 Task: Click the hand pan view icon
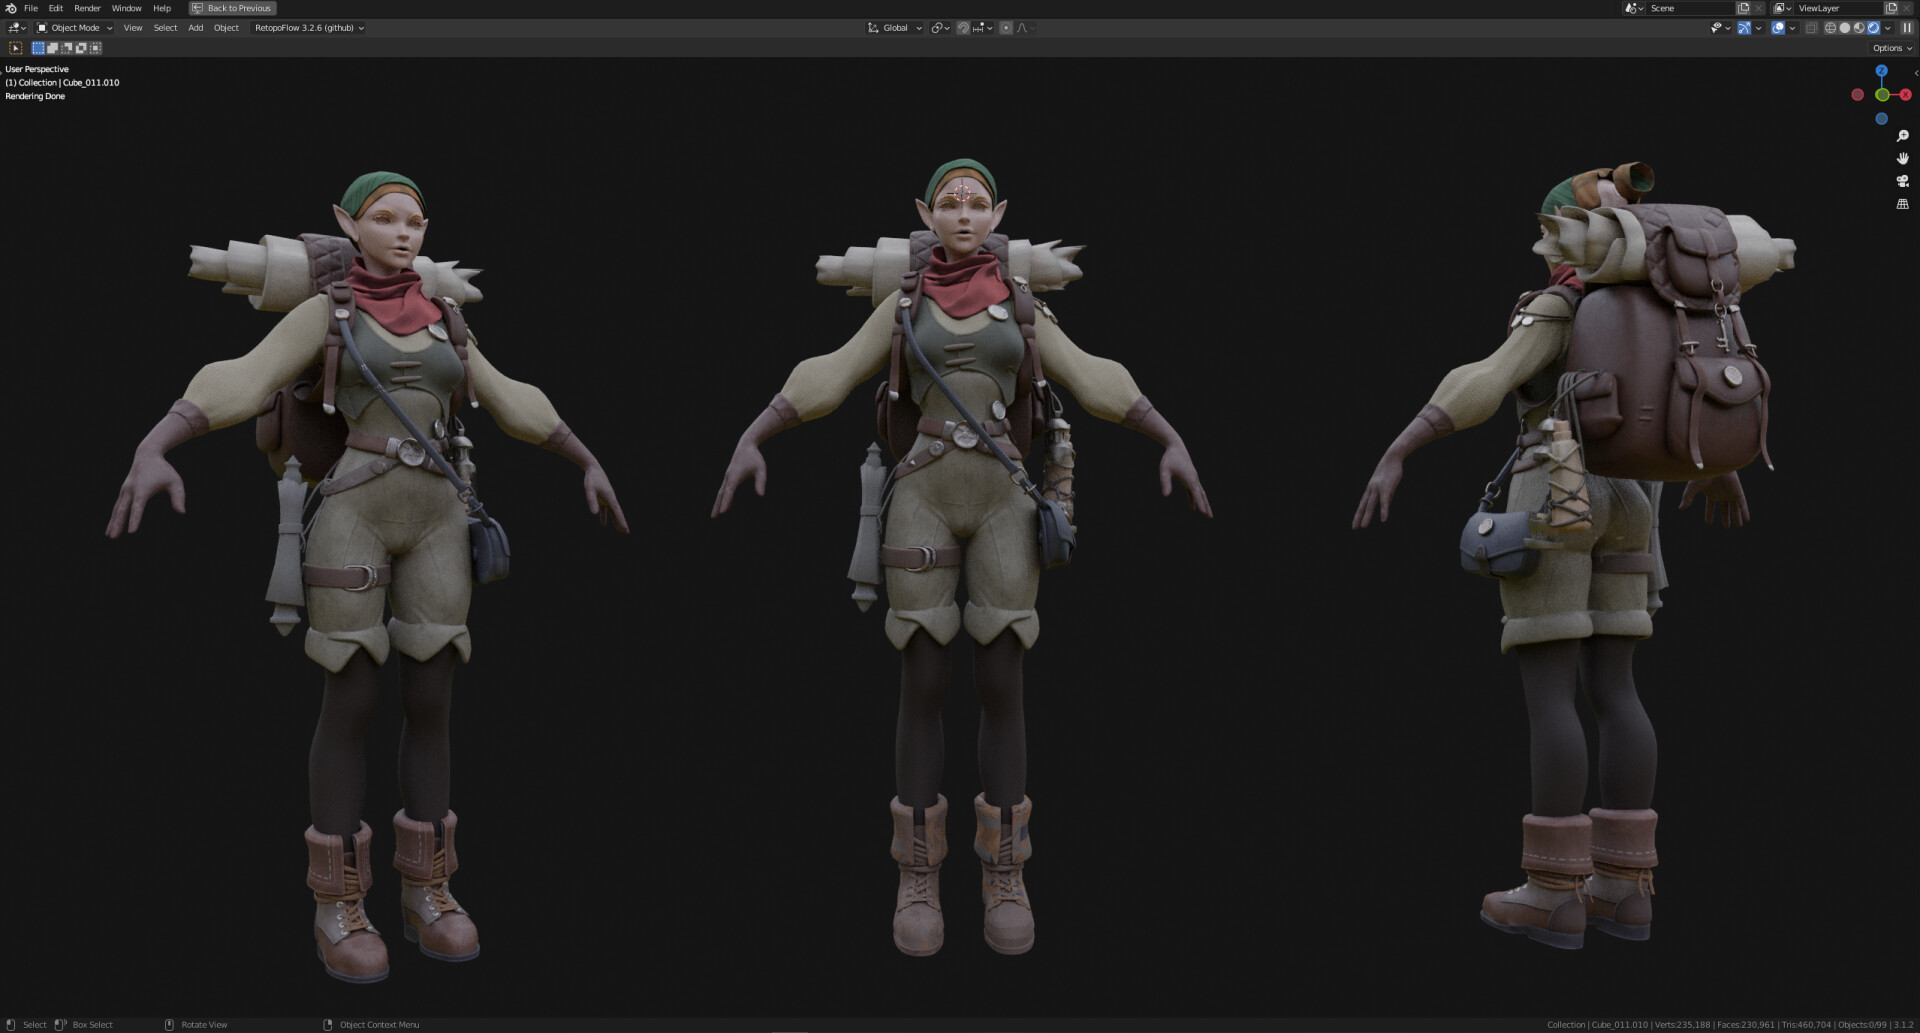[1902, 159]
